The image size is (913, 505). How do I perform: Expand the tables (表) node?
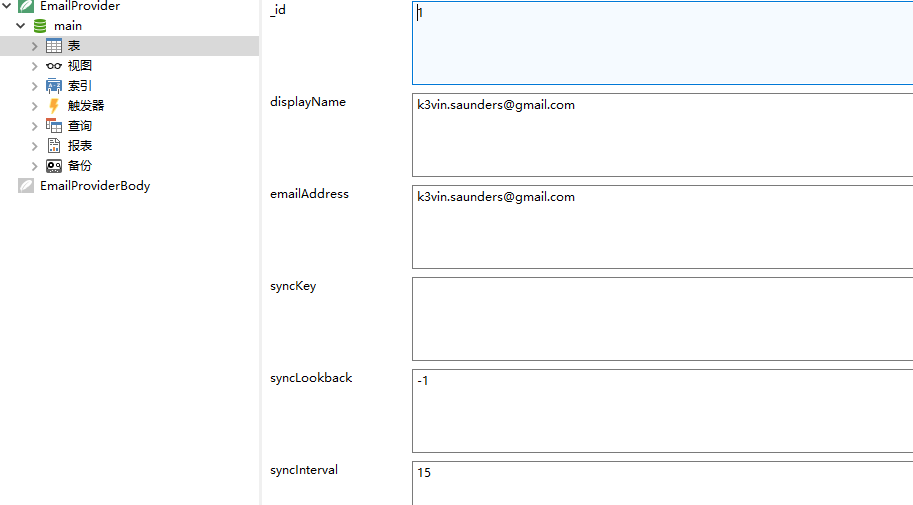coord(34,46)
